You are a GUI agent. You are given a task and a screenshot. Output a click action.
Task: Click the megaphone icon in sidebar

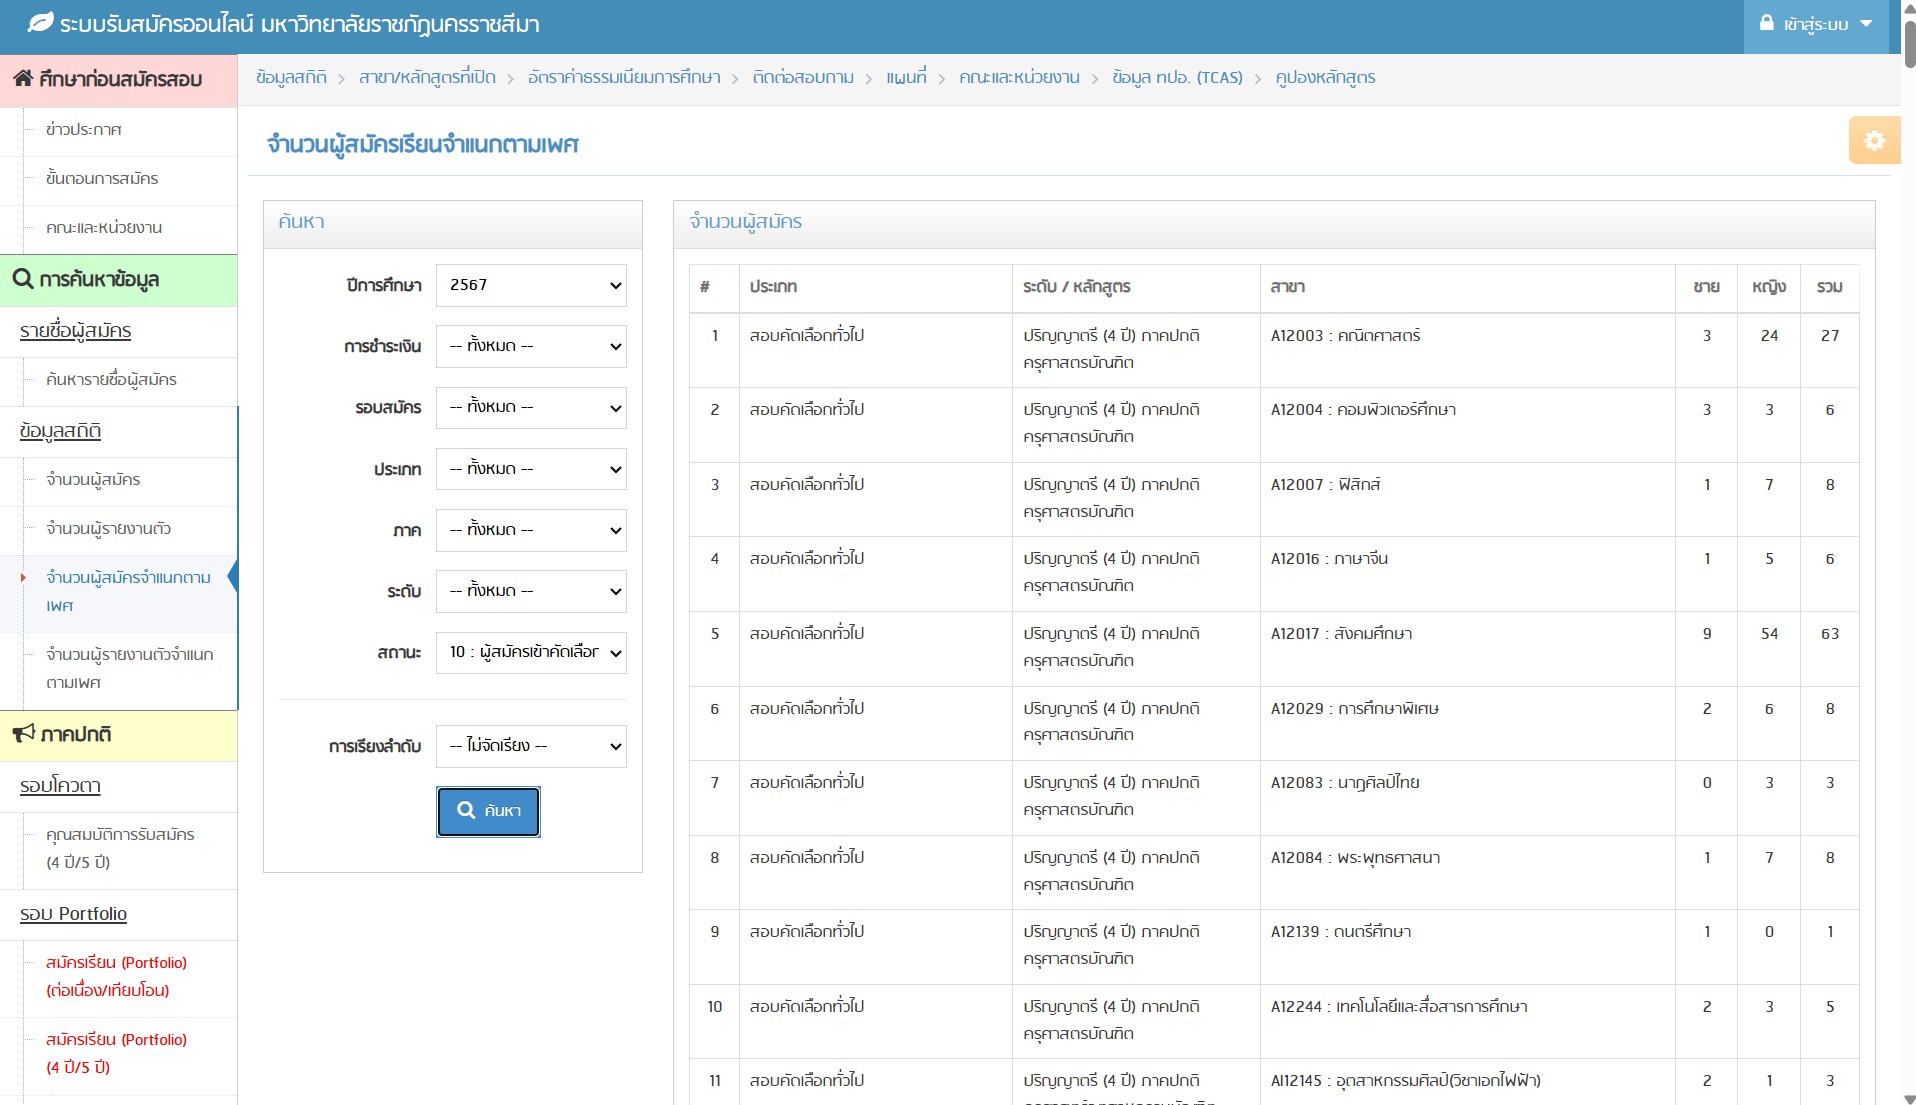tap(23, 734)
